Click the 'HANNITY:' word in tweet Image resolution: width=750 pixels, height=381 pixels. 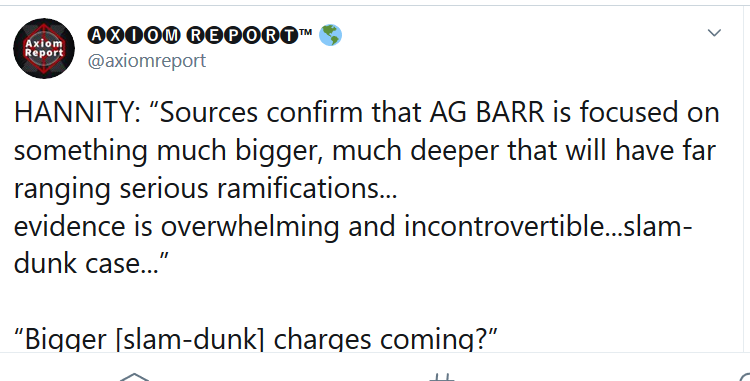77,113
